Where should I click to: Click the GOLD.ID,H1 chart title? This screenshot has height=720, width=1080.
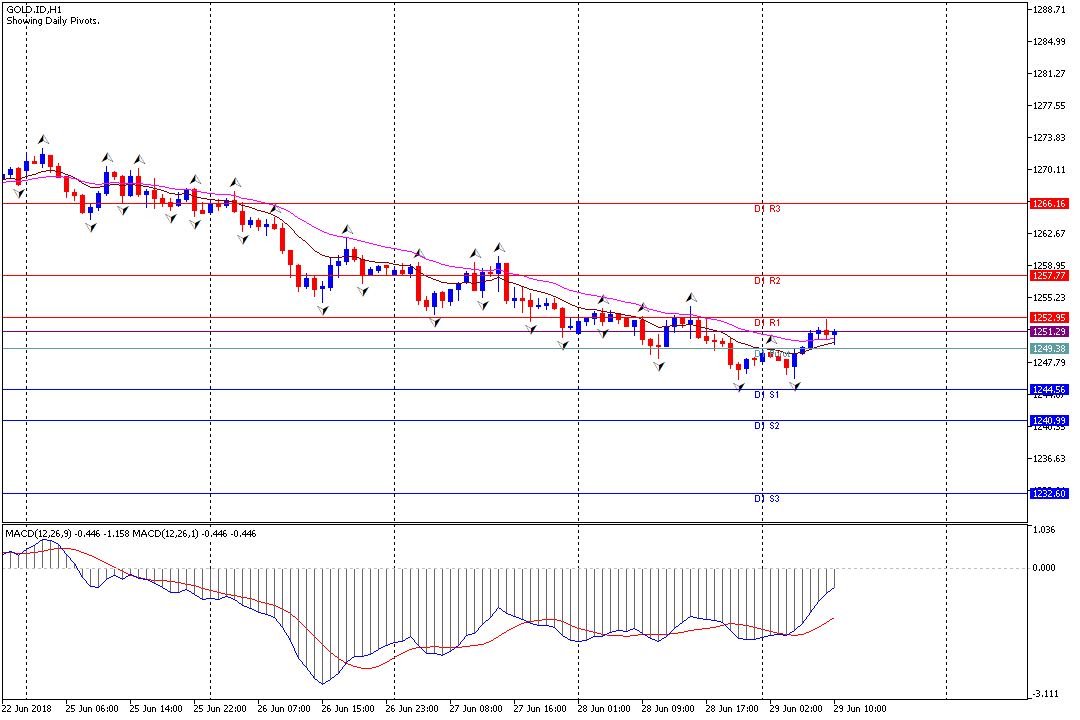coord(34,10)
